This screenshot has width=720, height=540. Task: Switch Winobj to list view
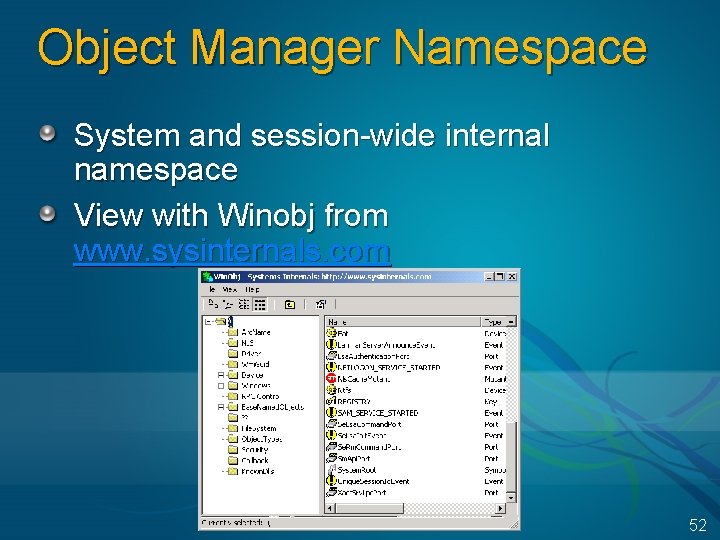(x=244, y=304)
